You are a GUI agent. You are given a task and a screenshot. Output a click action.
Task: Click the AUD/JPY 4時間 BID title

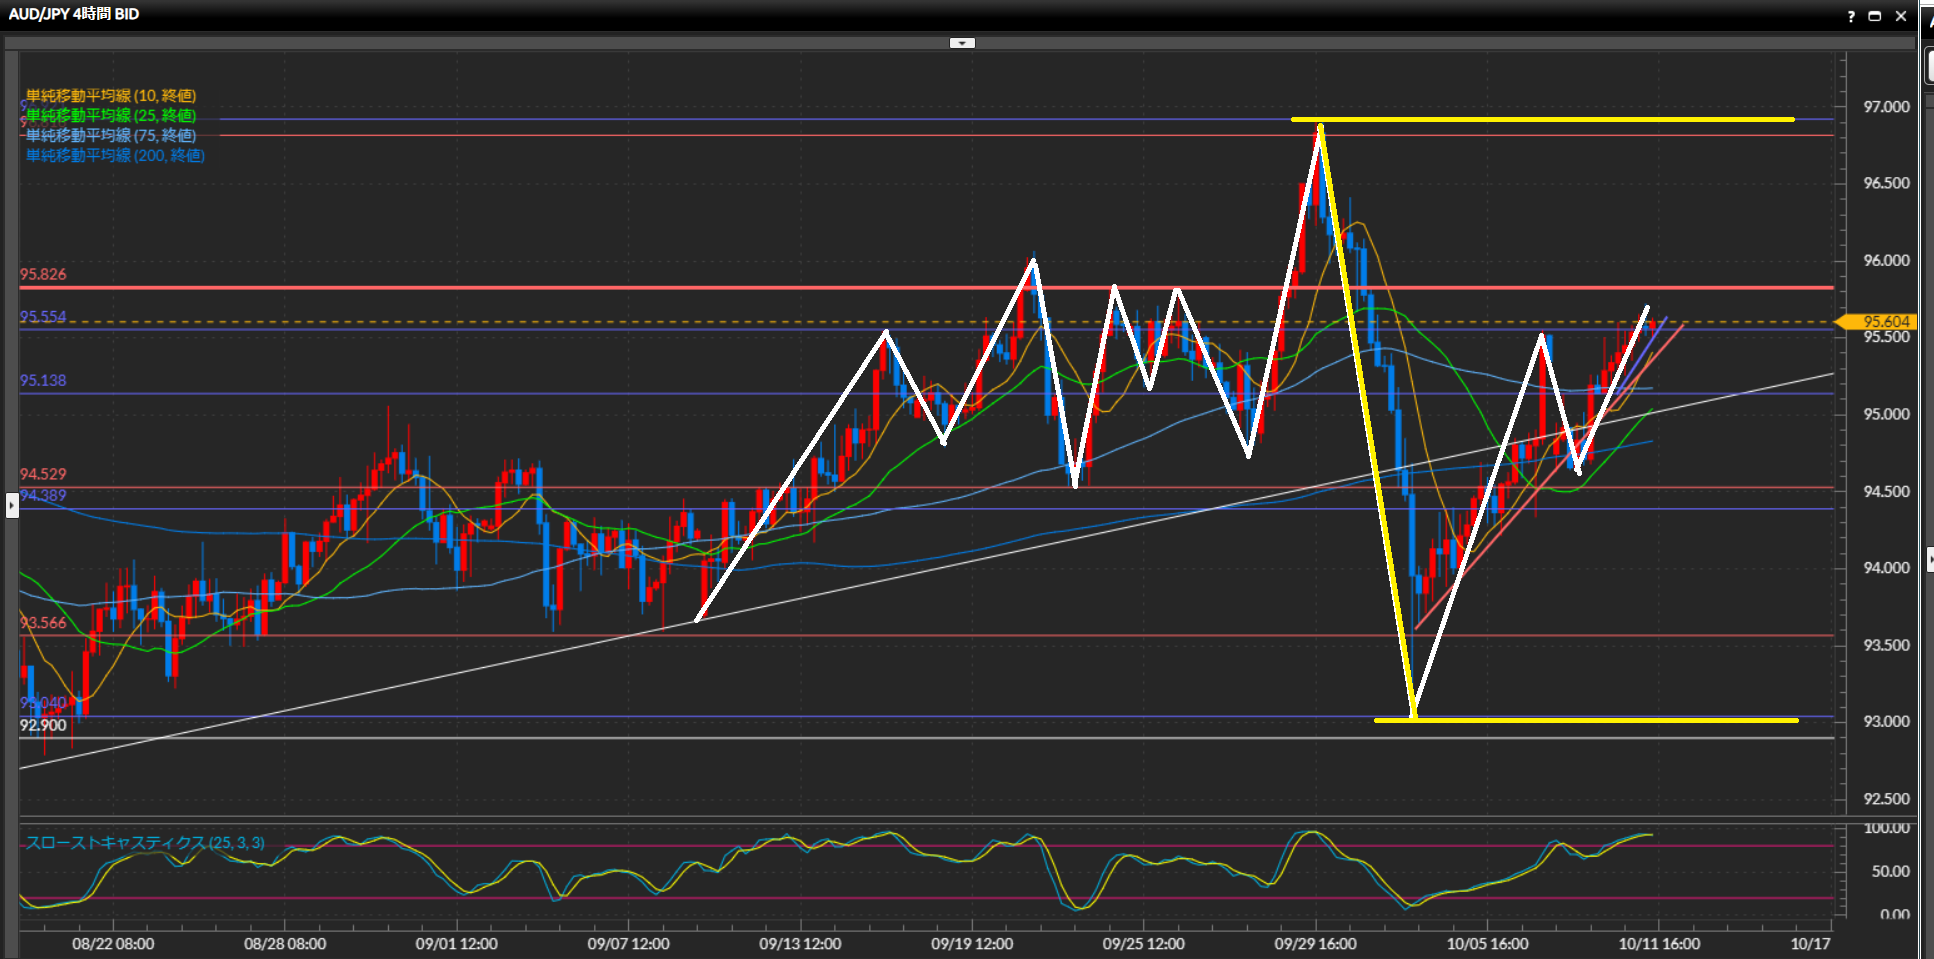[74, 14]
